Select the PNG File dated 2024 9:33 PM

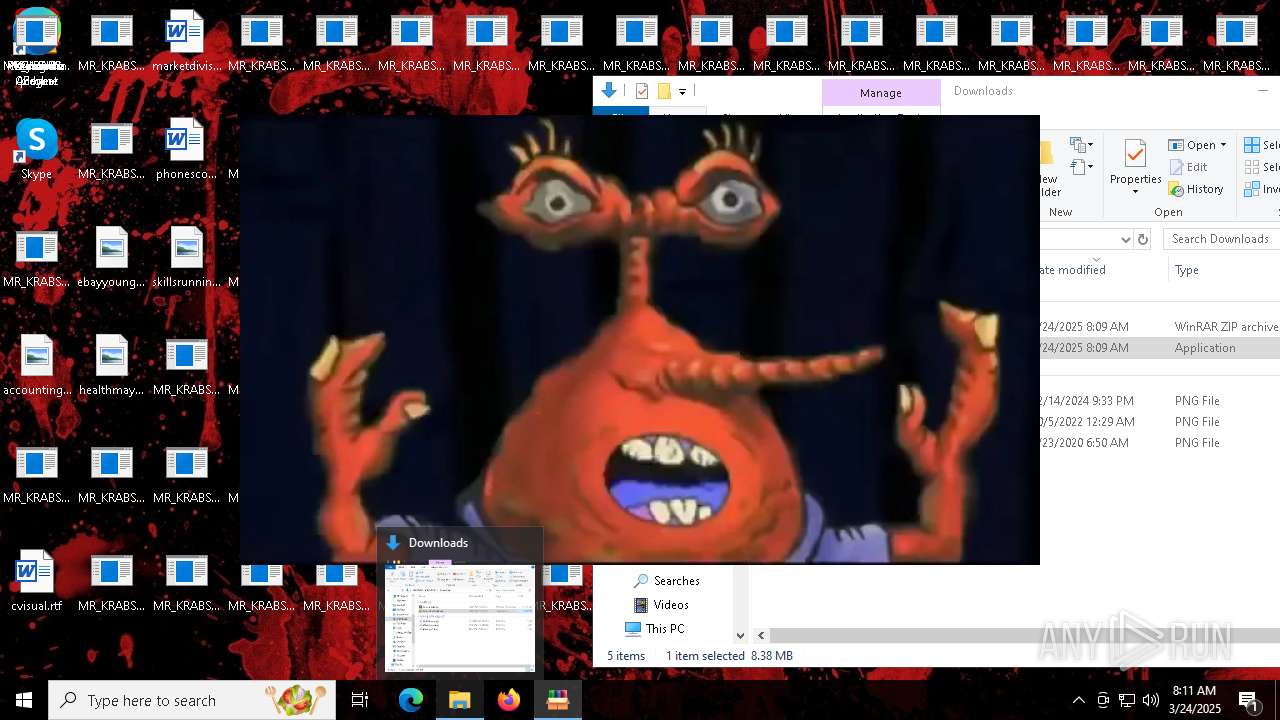pos(1160,401)
